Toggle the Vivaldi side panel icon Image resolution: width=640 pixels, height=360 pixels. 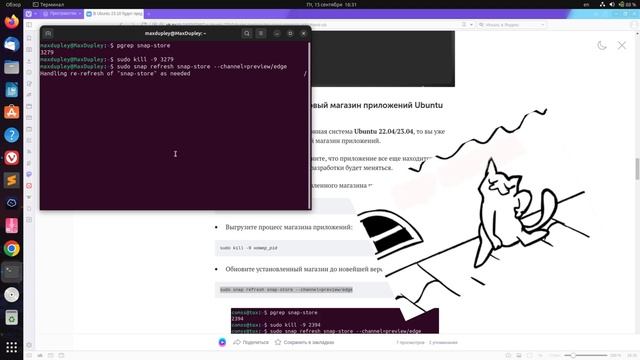click(x=29, y=24)
